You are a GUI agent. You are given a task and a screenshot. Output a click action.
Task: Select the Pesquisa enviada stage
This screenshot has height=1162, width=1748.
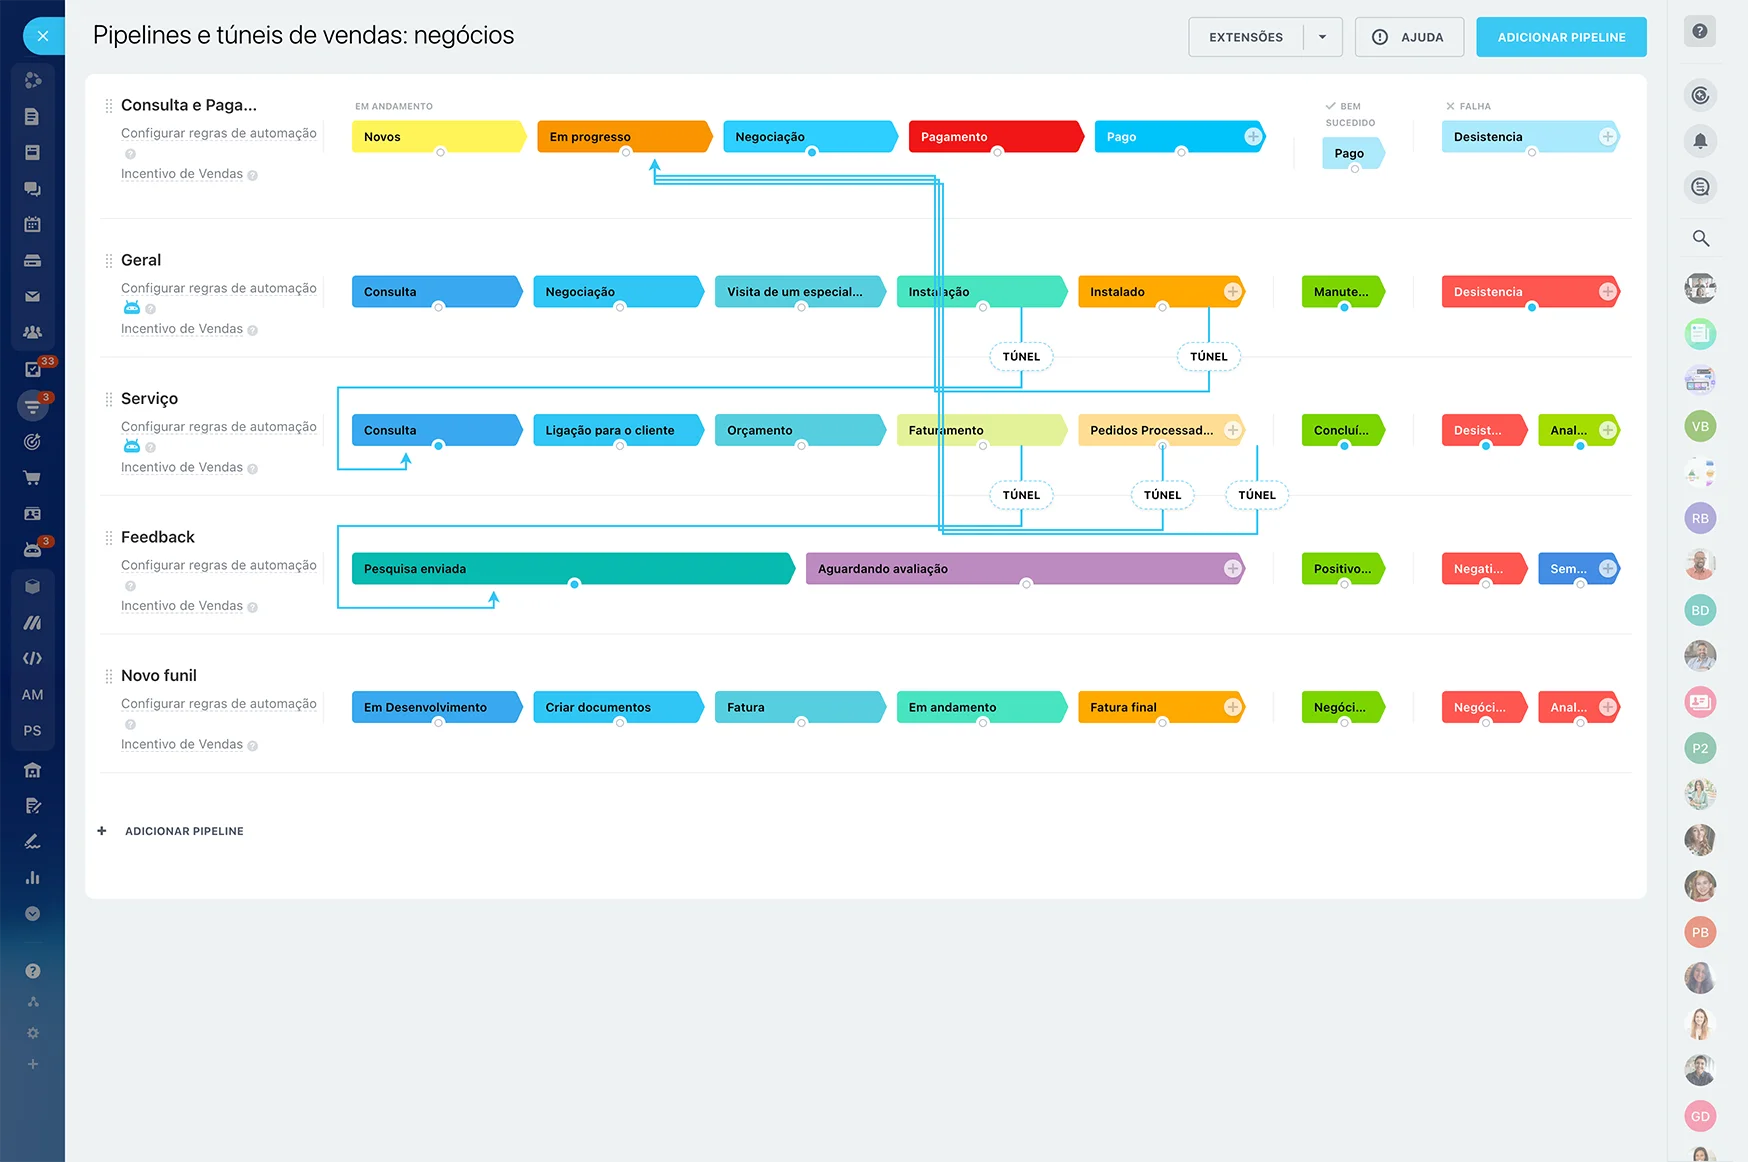click(x=573, y=569)
